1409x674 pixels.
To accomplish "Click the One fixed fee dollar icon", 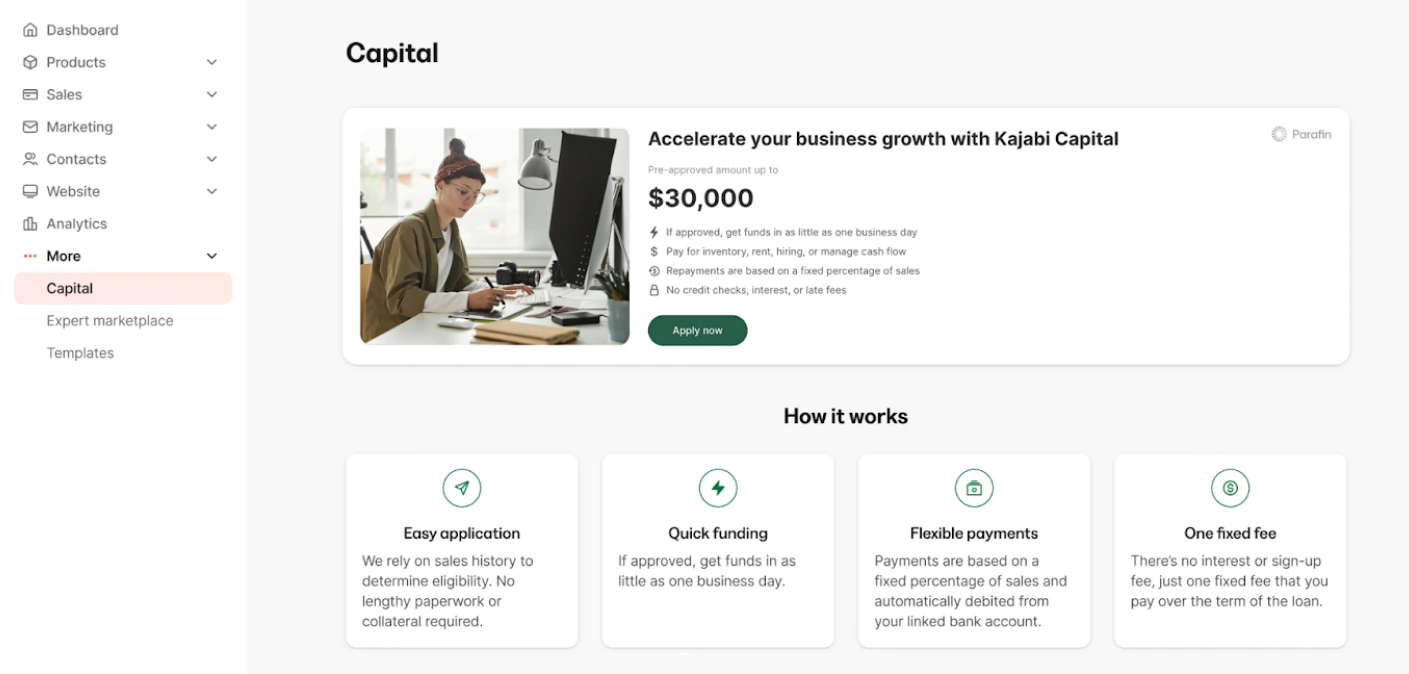I will (x=1229, y=488).
